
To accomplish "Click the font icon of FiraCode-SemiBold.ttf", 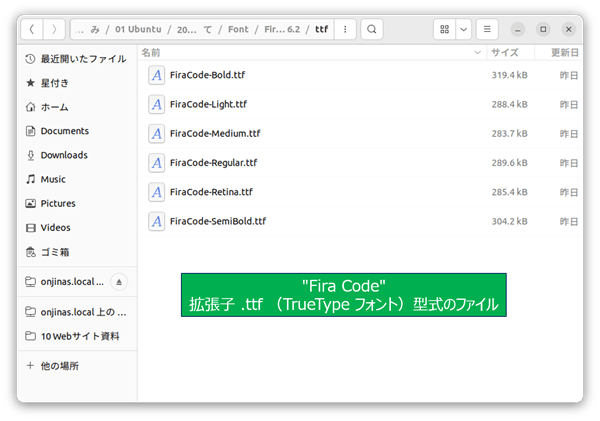I will pyautogui.click(x=157, y=221).
